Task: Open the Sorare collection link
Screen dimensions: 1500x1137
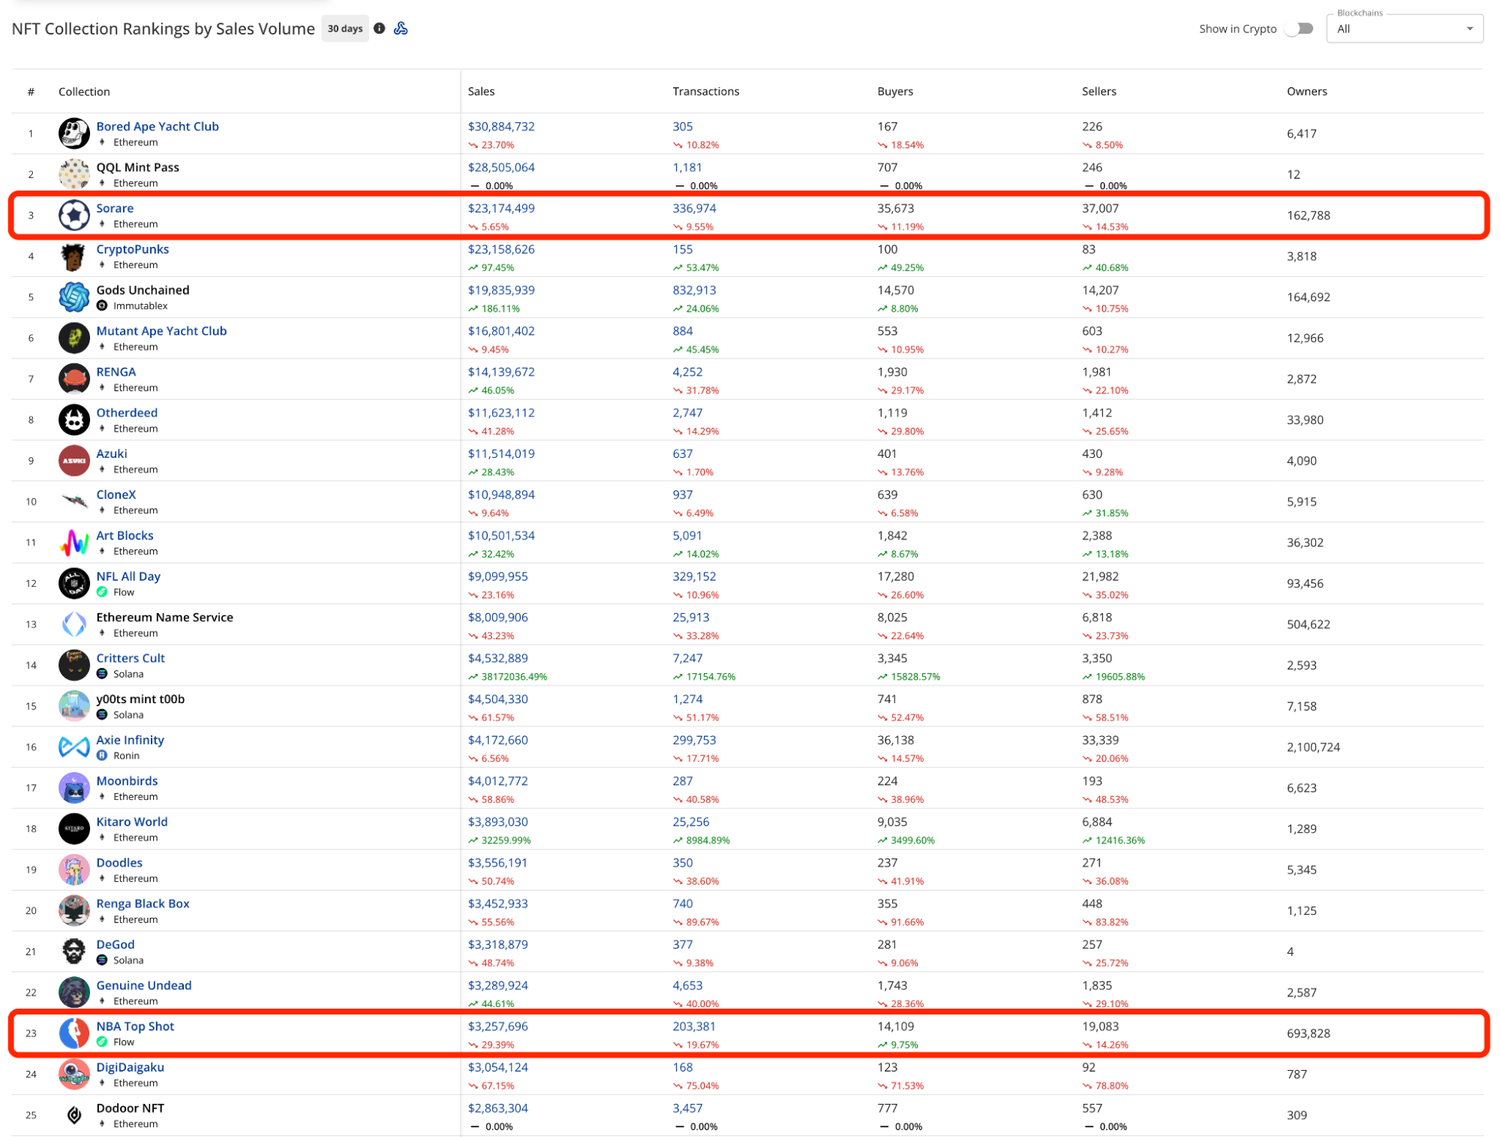Action: pos(115,208)
